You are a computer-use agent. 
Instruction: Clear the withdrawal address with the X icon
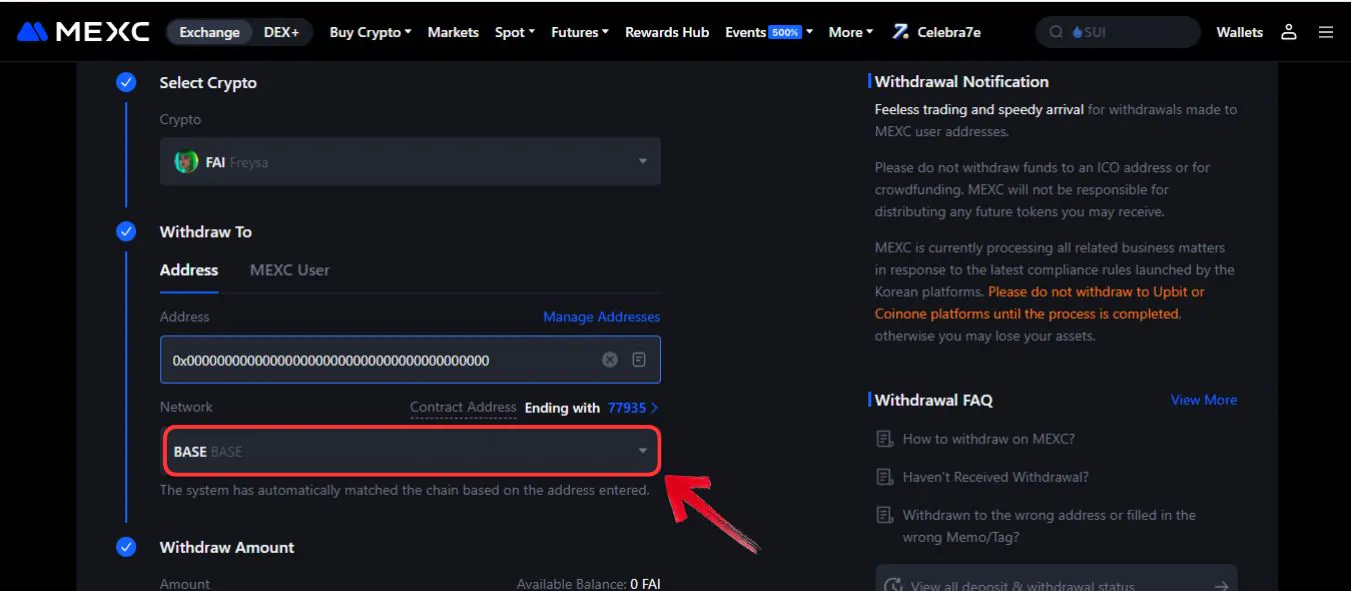coord(610,359)
